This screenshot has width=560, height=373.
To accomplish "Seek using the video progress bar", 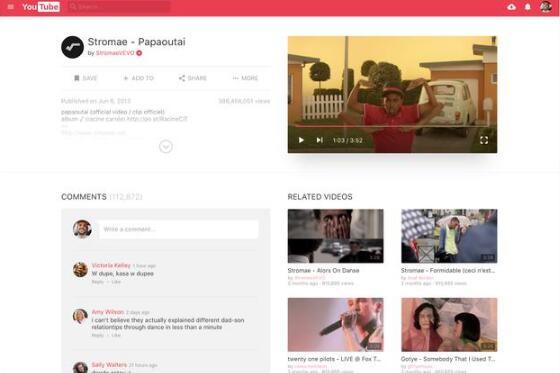I will click(392, 126).
